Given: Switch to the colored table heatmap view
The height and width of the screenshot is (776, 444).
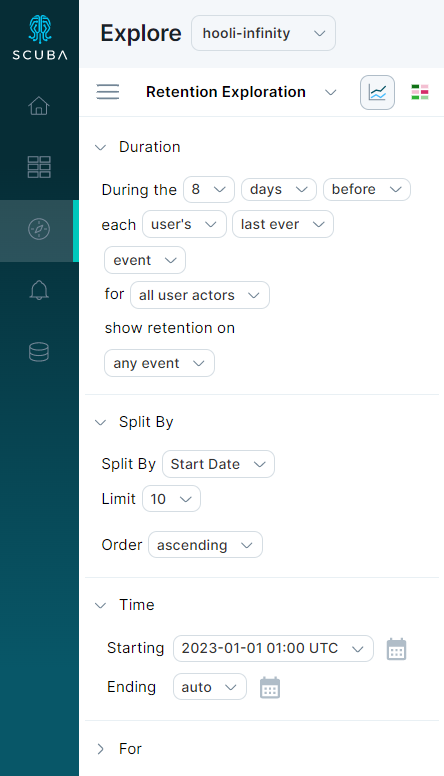Looking at the screenshot, I should (x=420, y=92).
